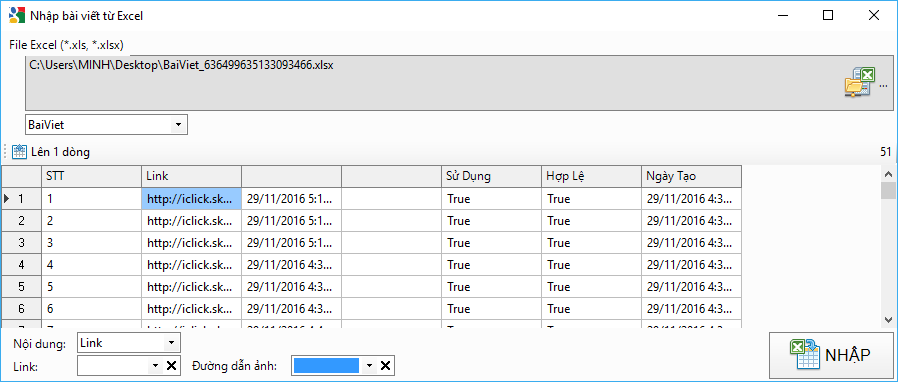Click the Sử Dụng column header
The image size is (898, 382).
pyautogui.click(x=491, y=176)
